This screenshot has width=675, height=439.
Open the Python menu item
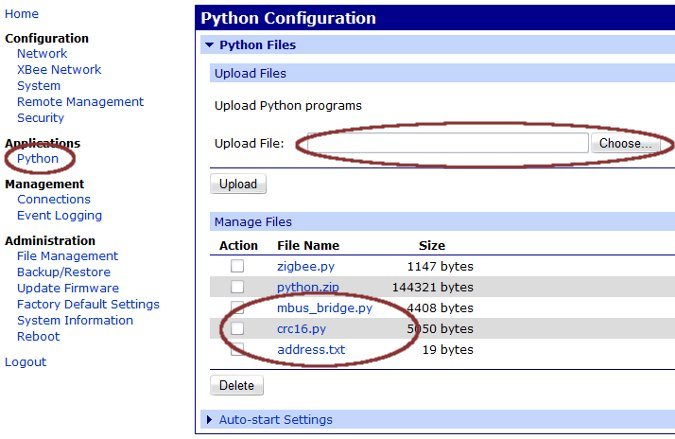[x=38, y=159]
